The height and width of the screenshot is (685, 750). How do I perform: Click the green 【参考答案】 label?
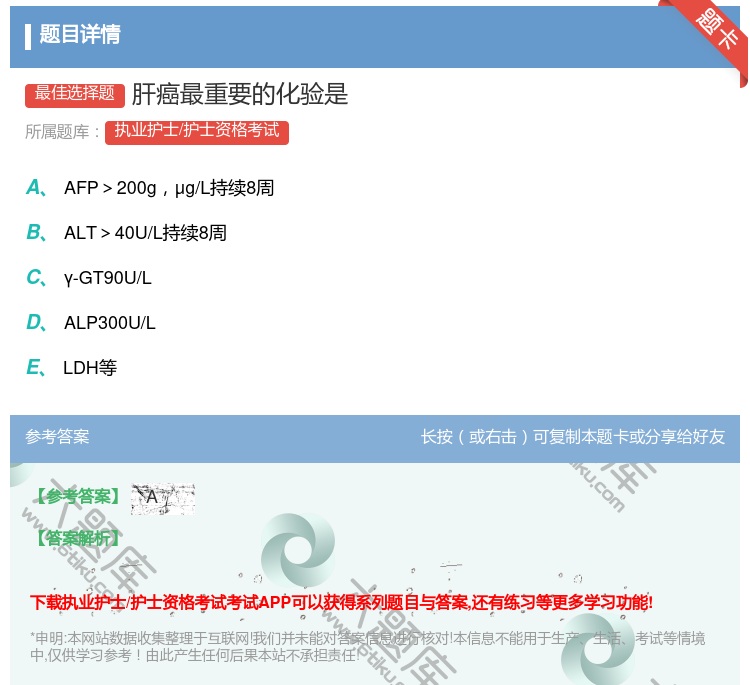[x=78, y=497]
